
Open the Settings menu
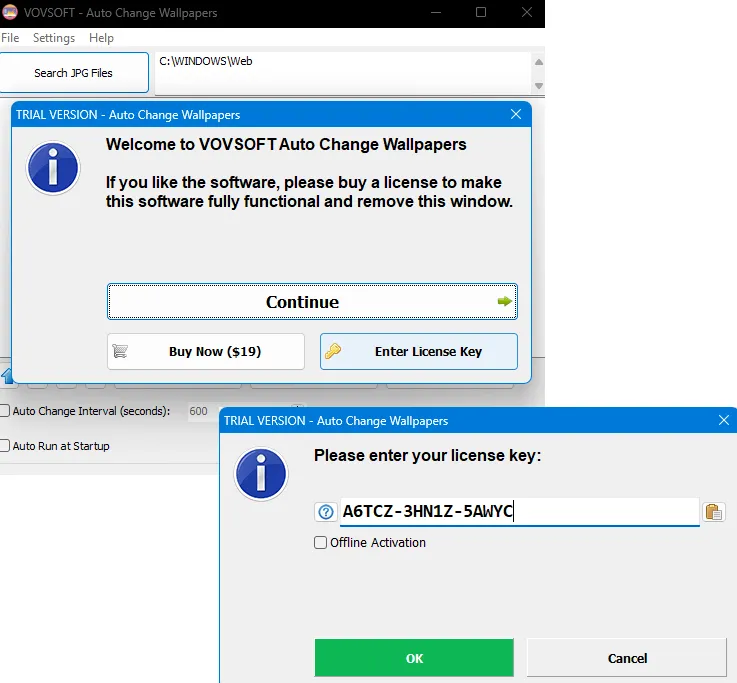coord(54,38)
